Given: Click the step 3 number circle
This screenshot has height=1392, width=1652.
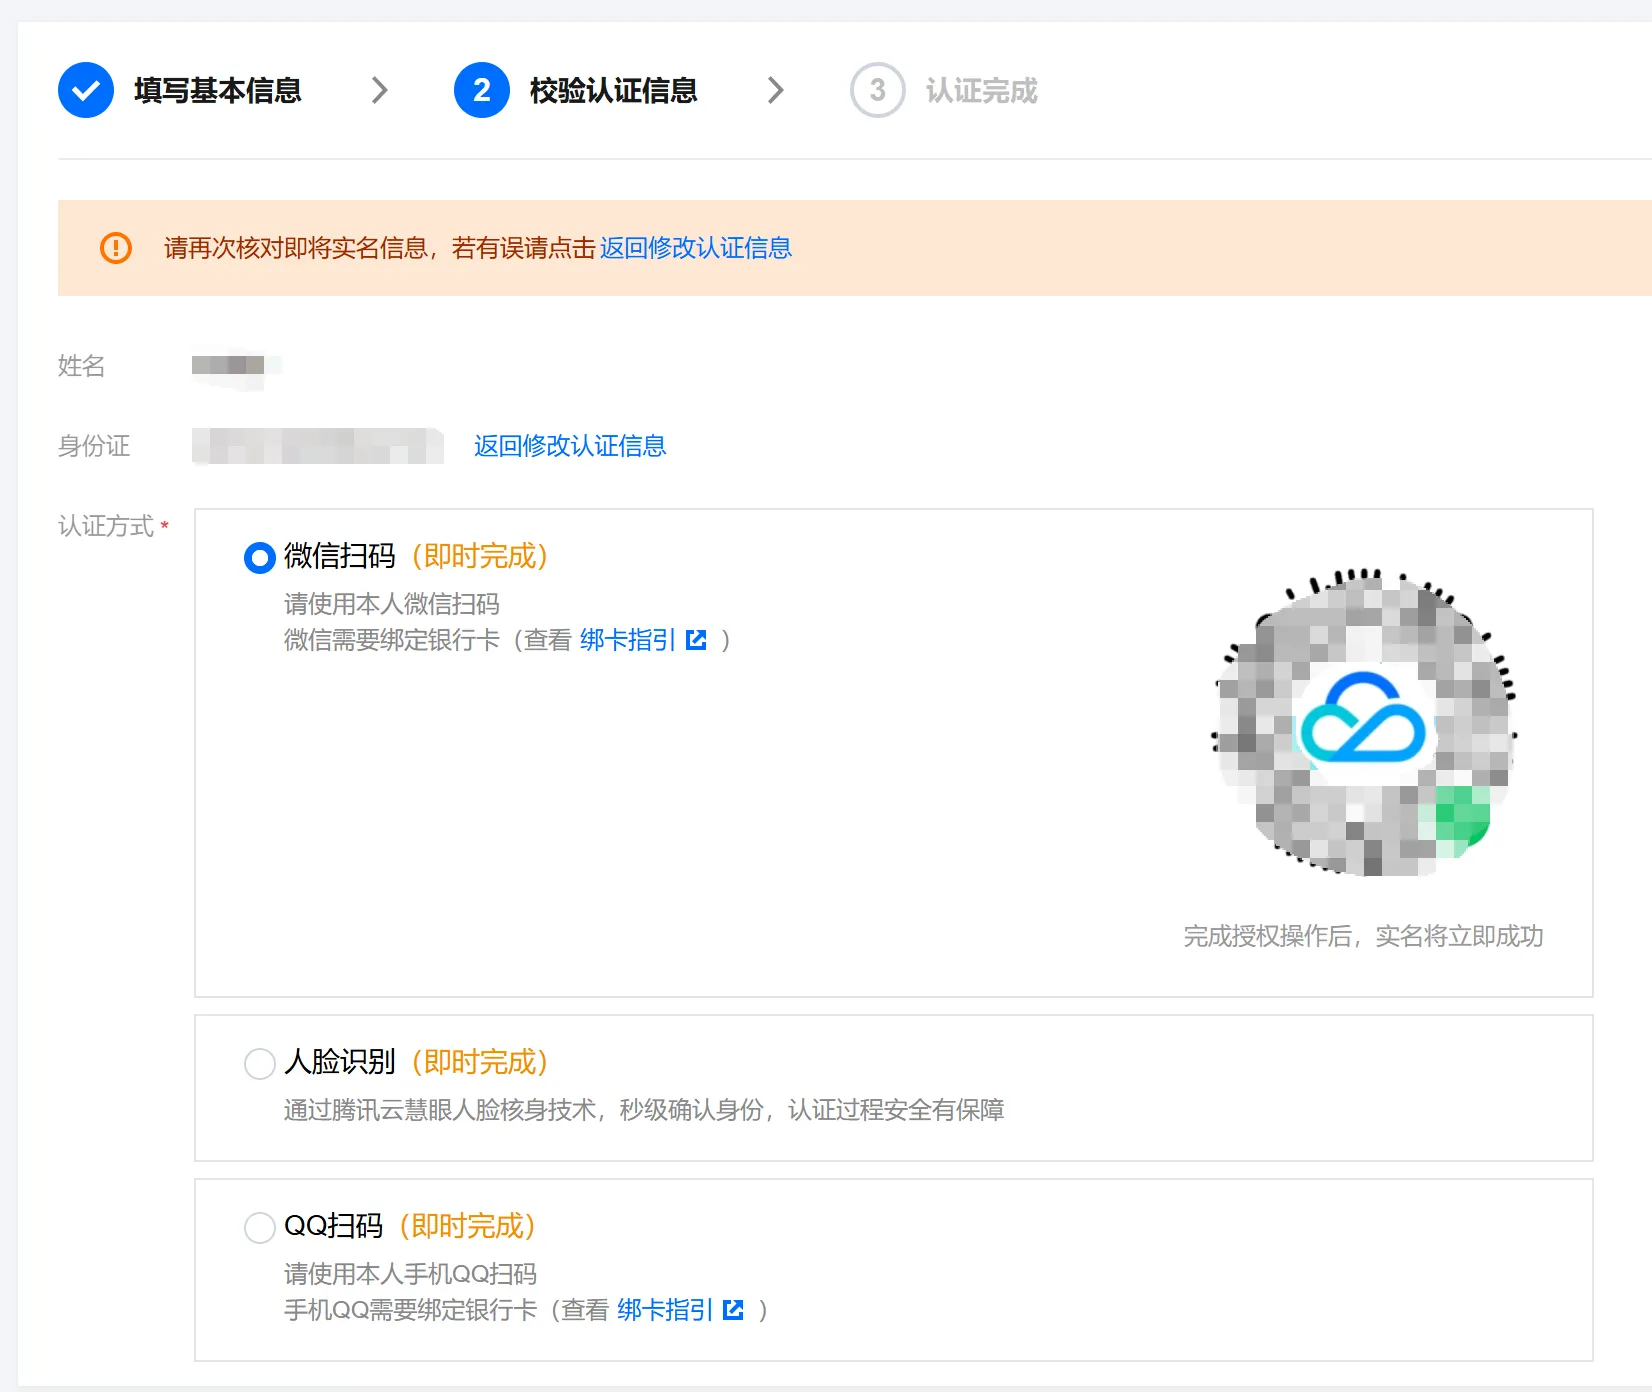Looking at the screenshot, I should pos(878,90).
